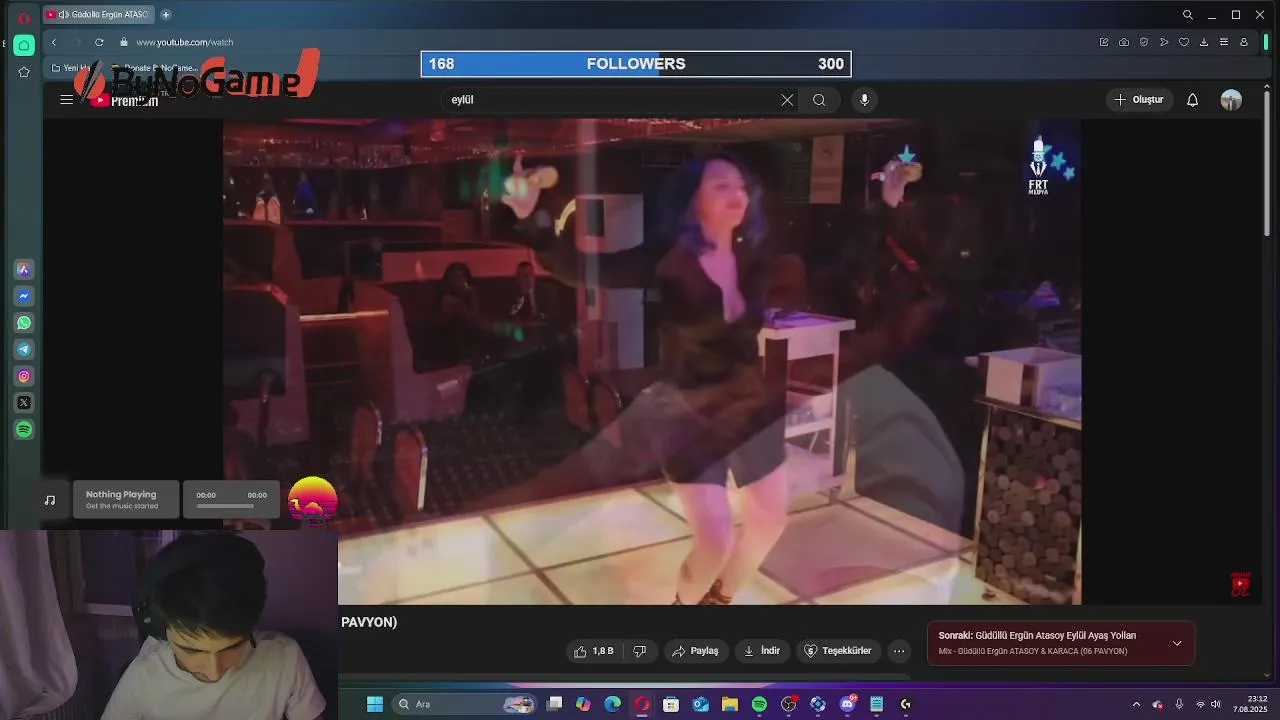Open Opera easy setup sliders

pyautogui.click(x=1224, y=42)
